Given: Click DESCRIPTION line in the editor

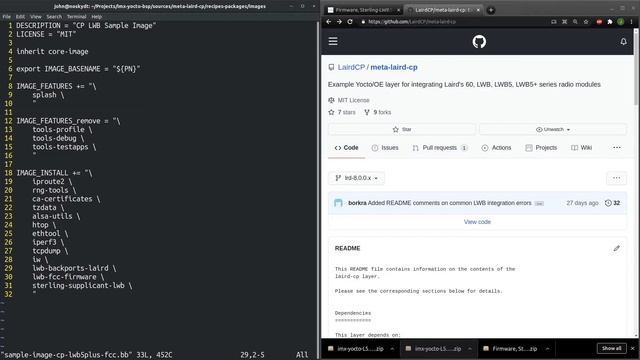Looking at the screenshot, I should pyautogui.click(x=86, y=25).
